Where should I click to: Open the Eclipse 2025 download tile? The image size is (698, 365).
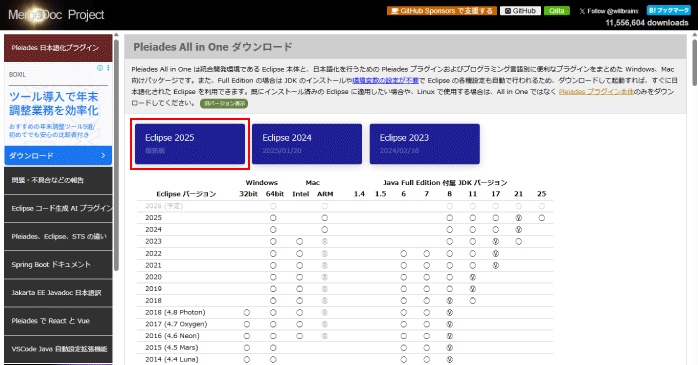(190, 144)
